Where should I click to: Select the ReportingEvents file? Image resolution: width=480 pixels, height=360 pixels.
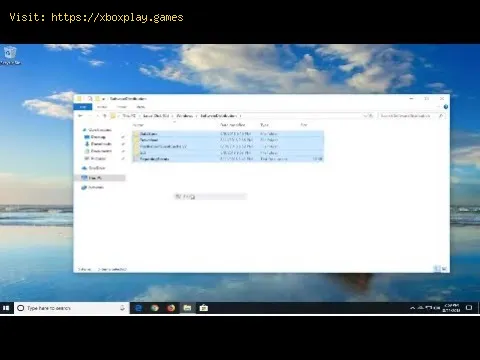point(228,159)
